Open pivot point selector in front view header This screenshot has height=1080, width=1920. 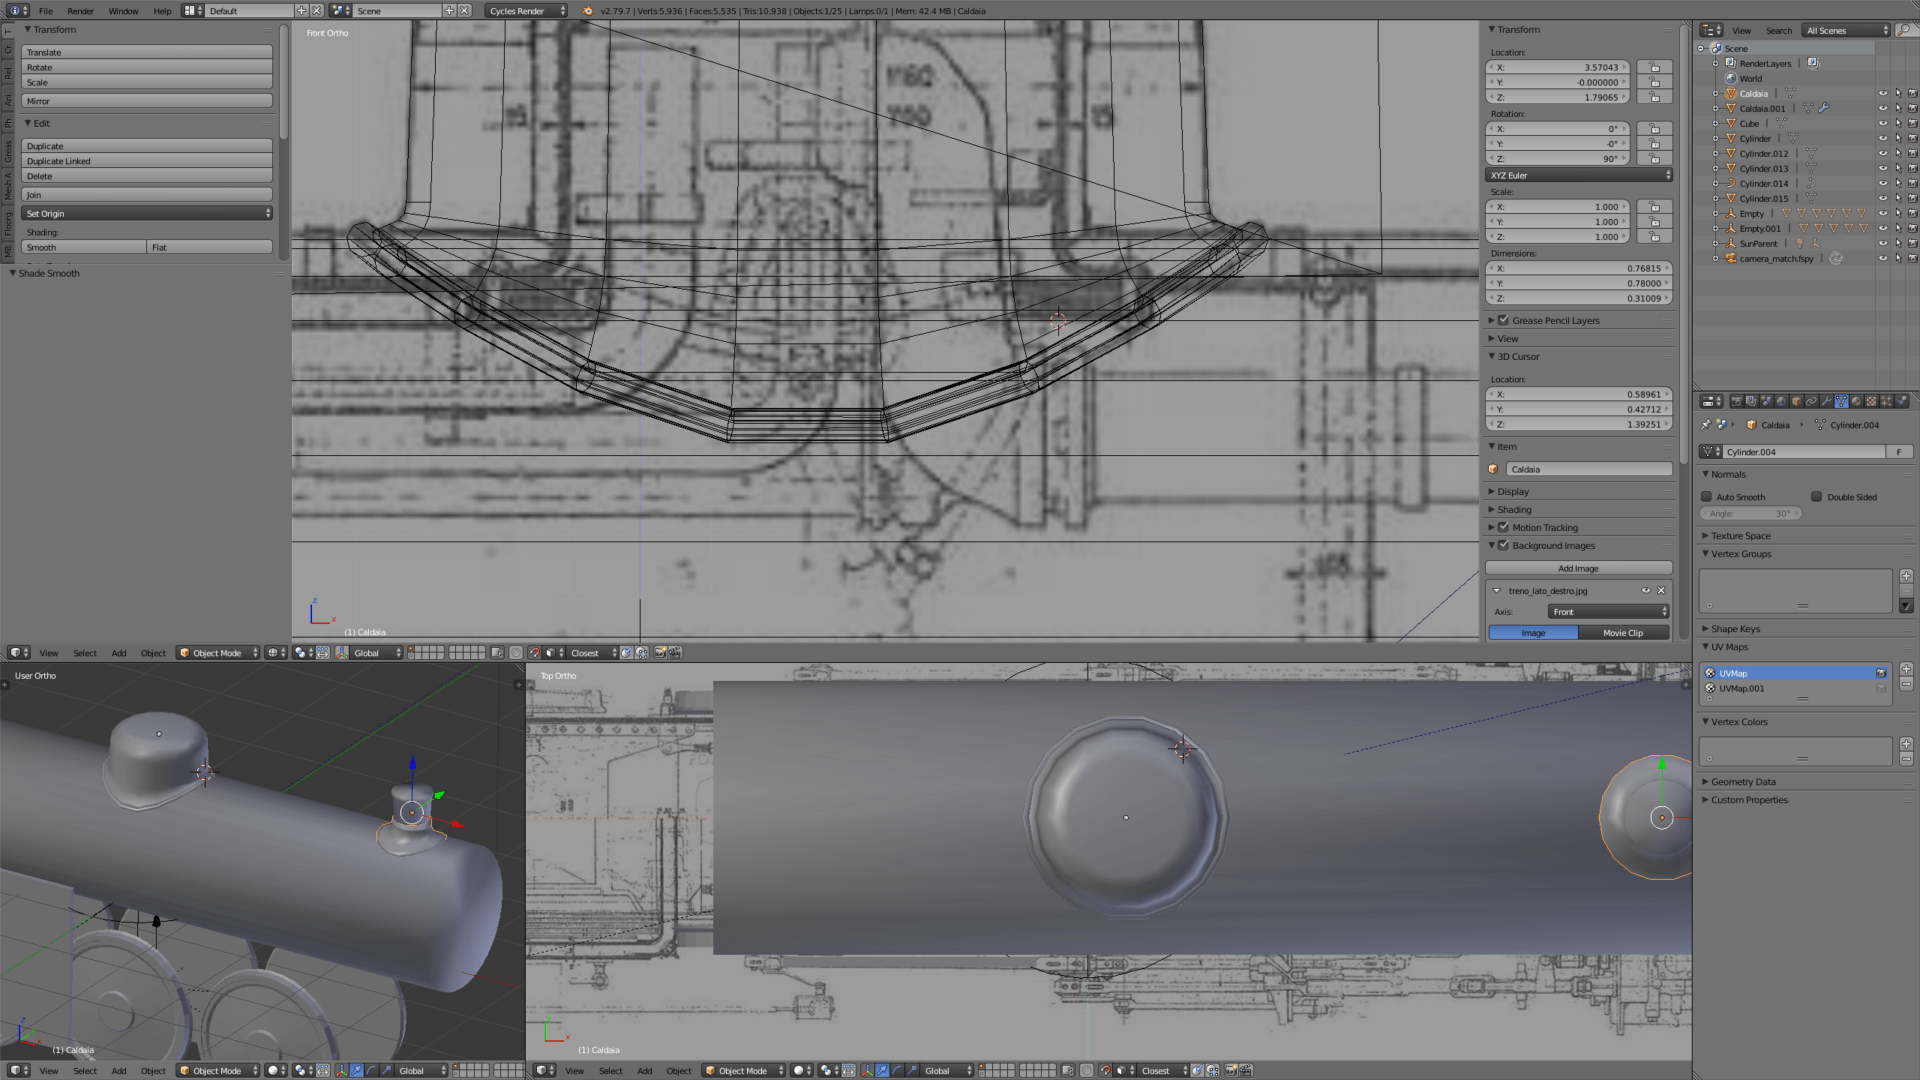303,653
